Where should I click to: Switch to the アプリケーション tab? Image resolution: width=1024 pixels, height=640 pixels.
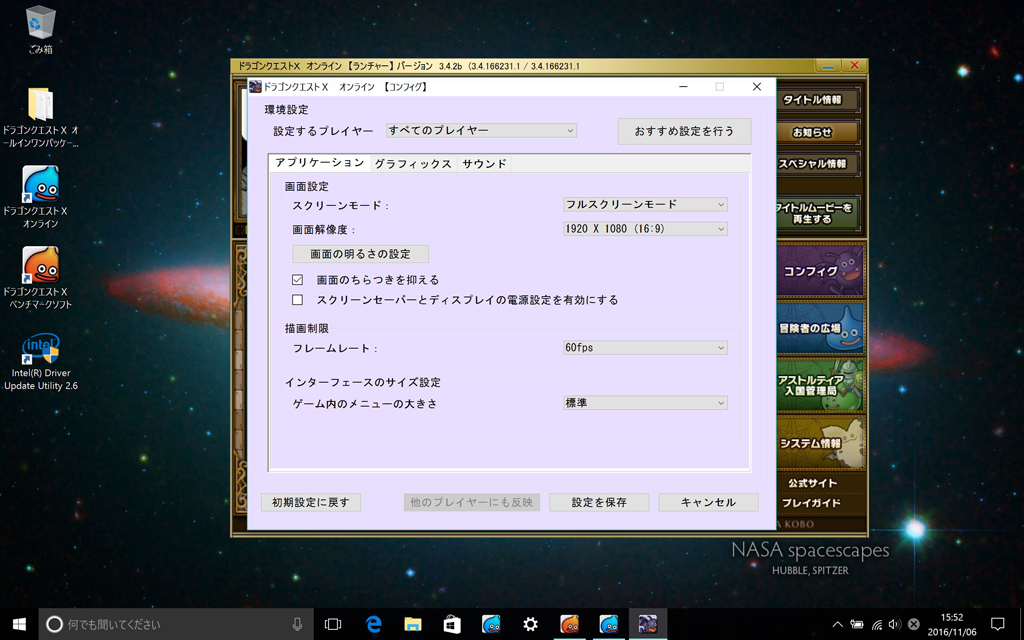pyautogui.click(x=319, y=163)
